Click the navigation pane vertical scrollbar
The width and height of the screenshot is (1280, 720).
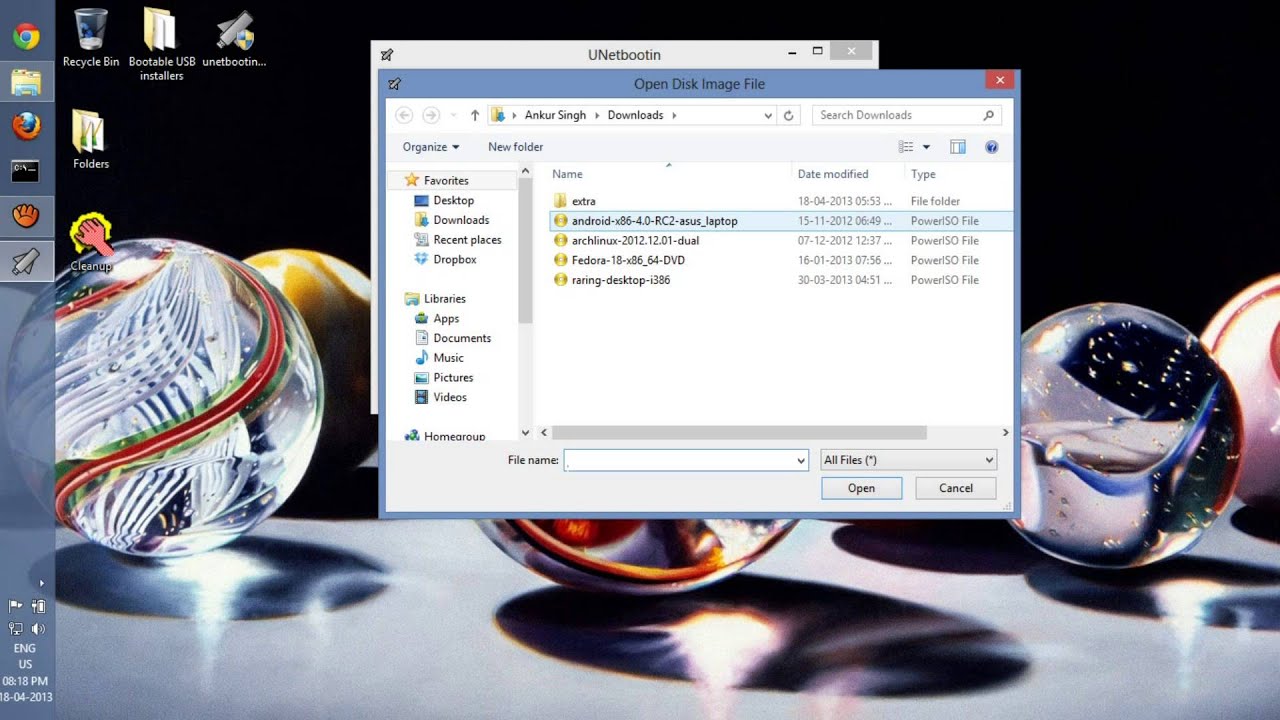click(526, 250)
